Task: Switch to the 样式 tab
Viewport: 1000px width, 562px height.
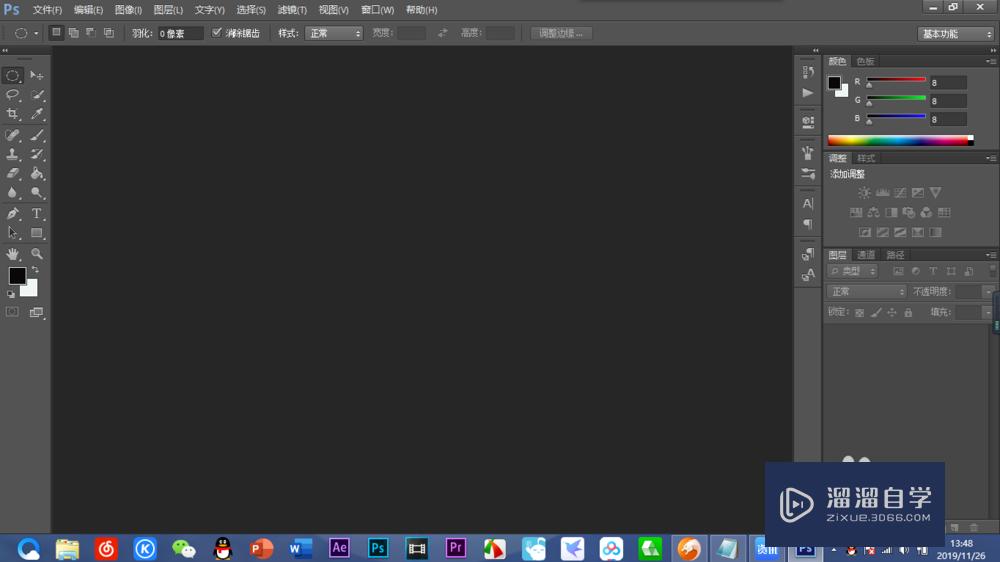Action: coord(865,158)
